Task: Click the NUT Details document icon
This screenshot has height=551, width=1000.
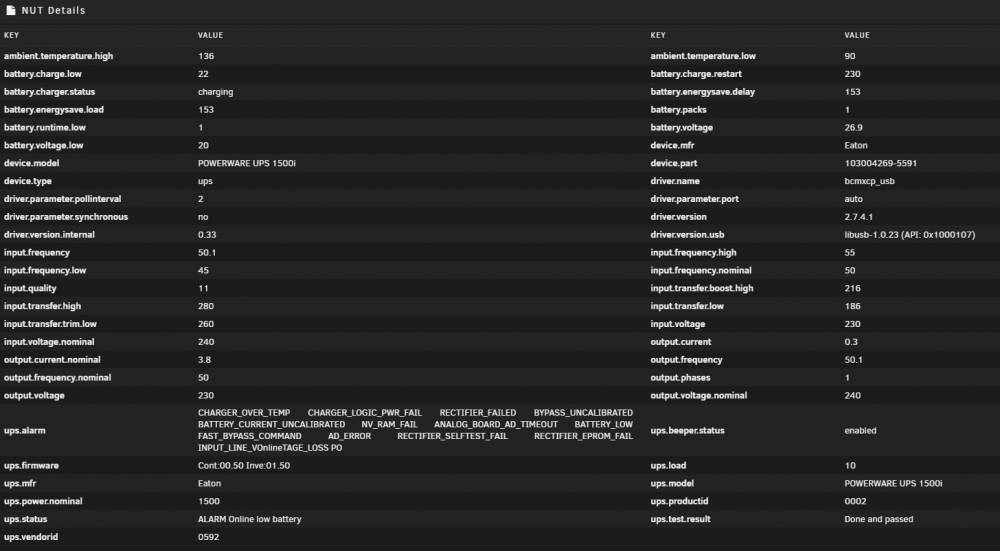Action: coord(10,10)
